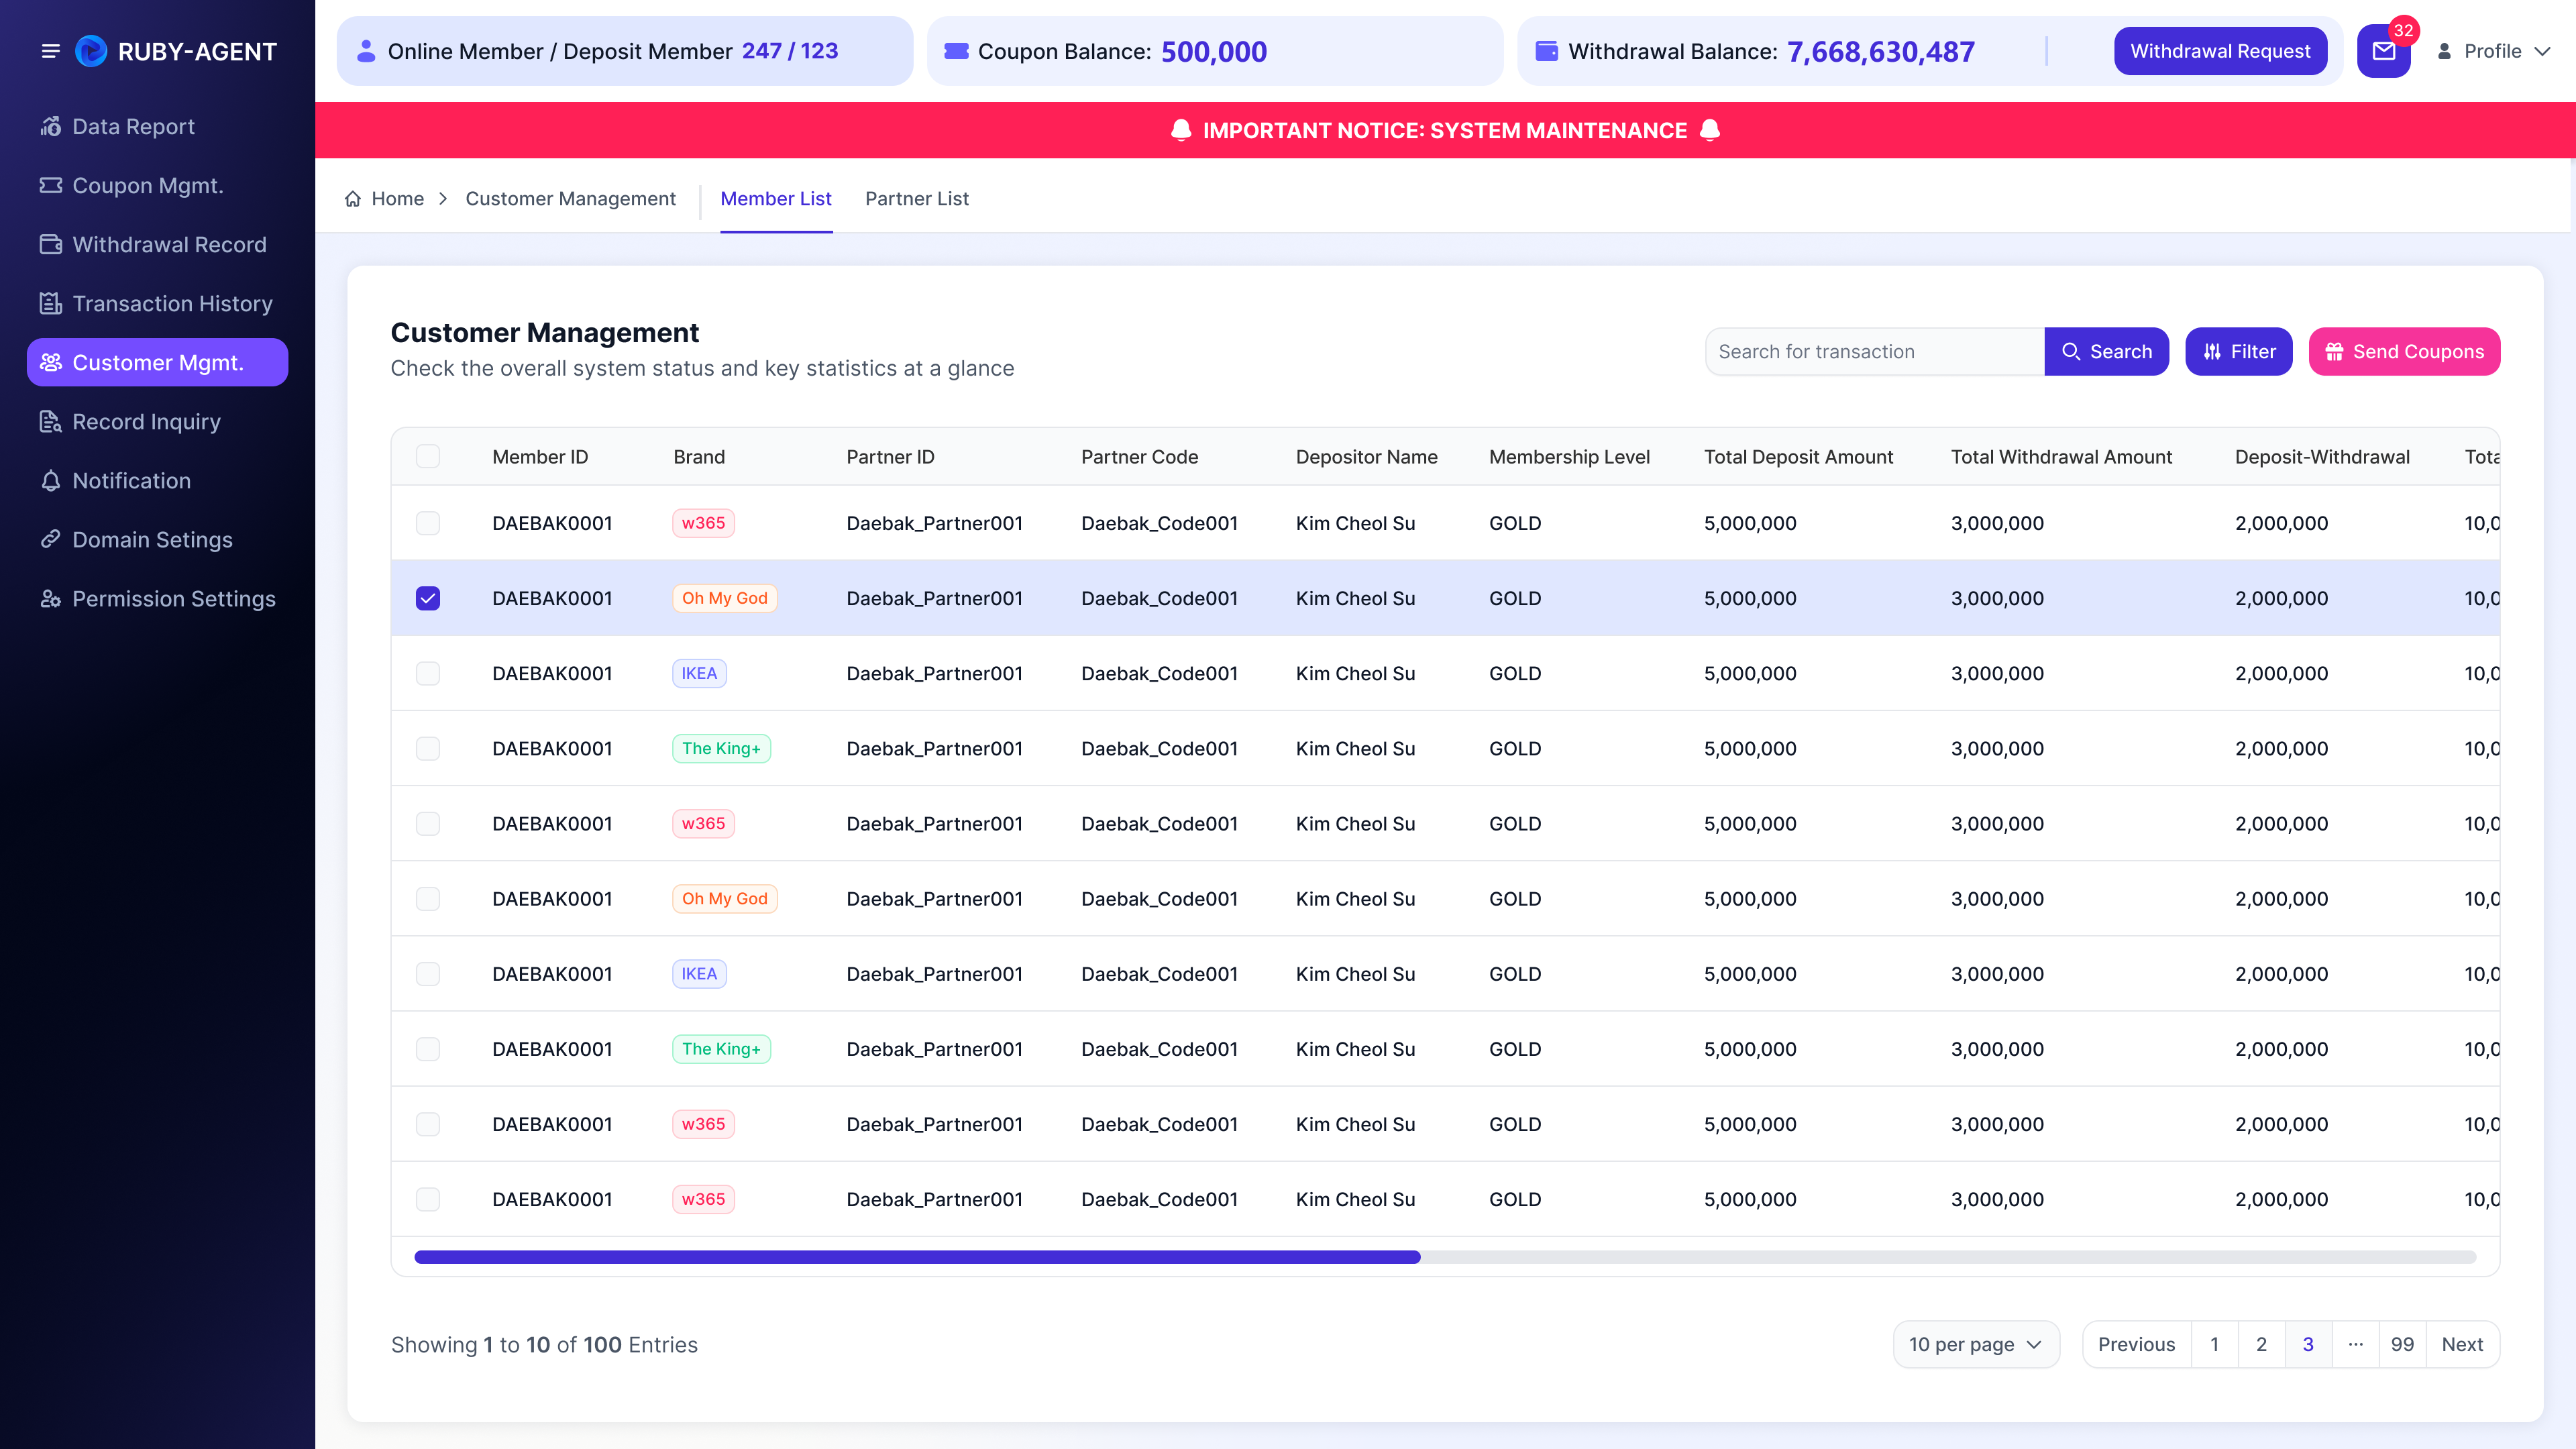The image size is (2576, 1449).
Task: Click the important system maintenance notice banner
Action: click(x=1445, y=130)
